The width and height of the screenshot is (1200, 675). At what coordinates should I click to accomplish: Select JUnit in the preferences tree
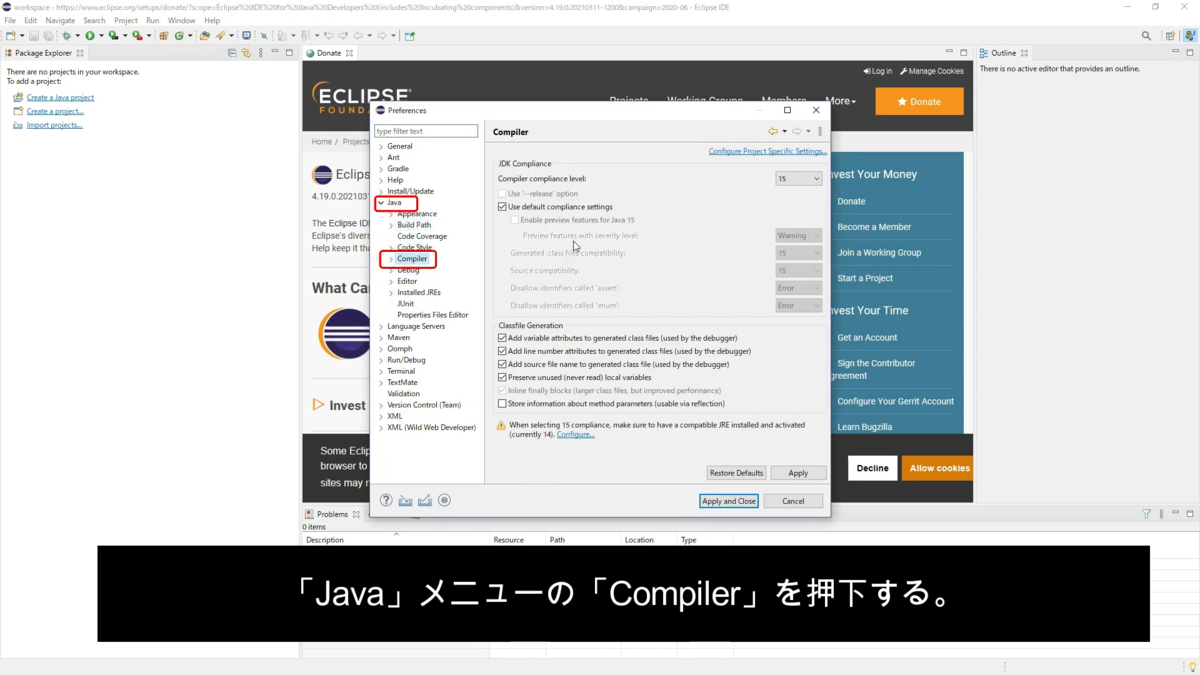tap(405, 304)
